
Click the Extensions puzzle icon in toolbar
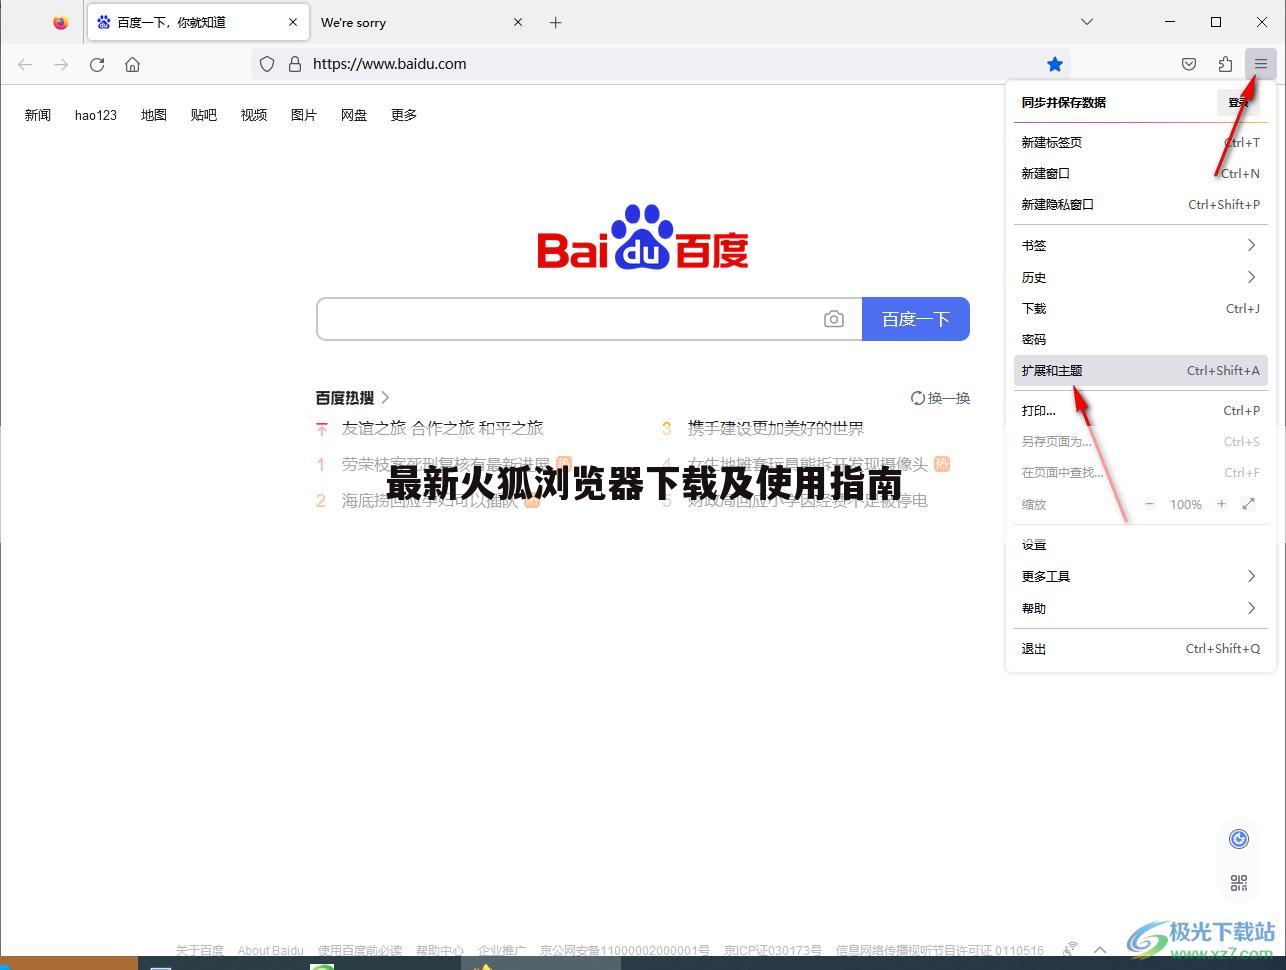point(1225,64)
